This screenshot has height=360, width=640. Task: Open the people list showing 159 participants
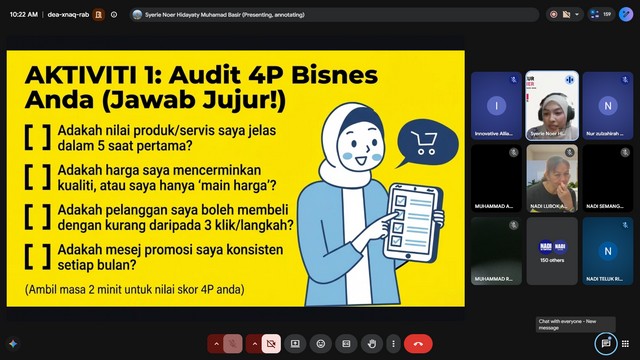tap(601, 14)
